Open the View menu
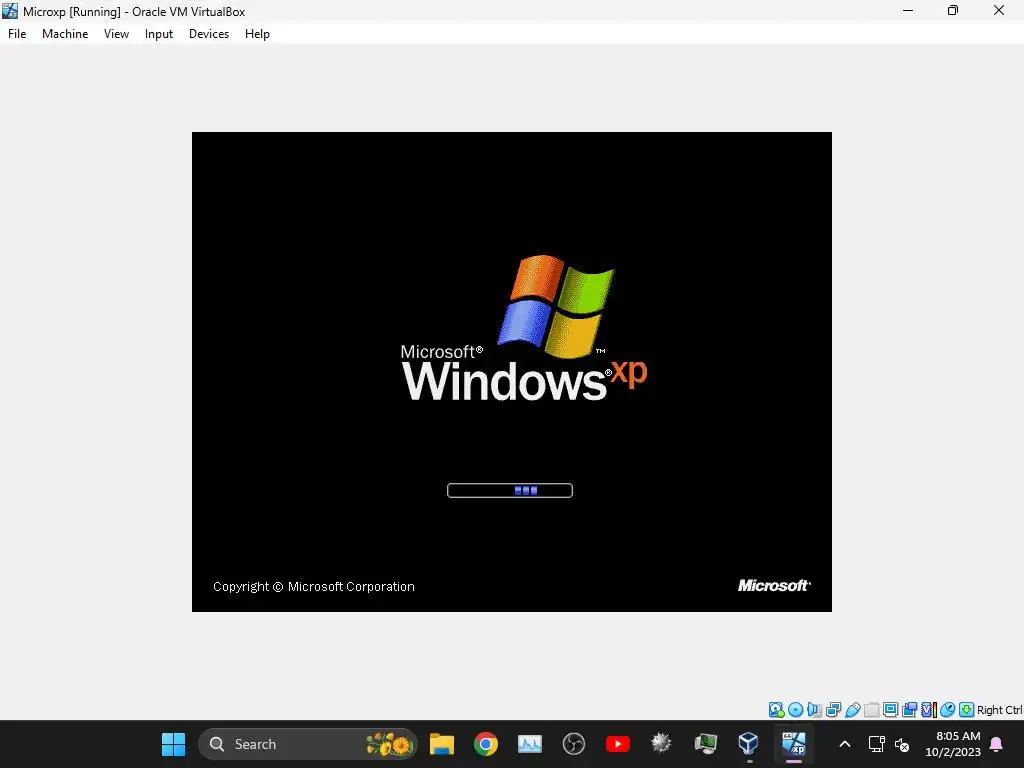The height and width of the screenshot is (768, 1024). [116, 34]
